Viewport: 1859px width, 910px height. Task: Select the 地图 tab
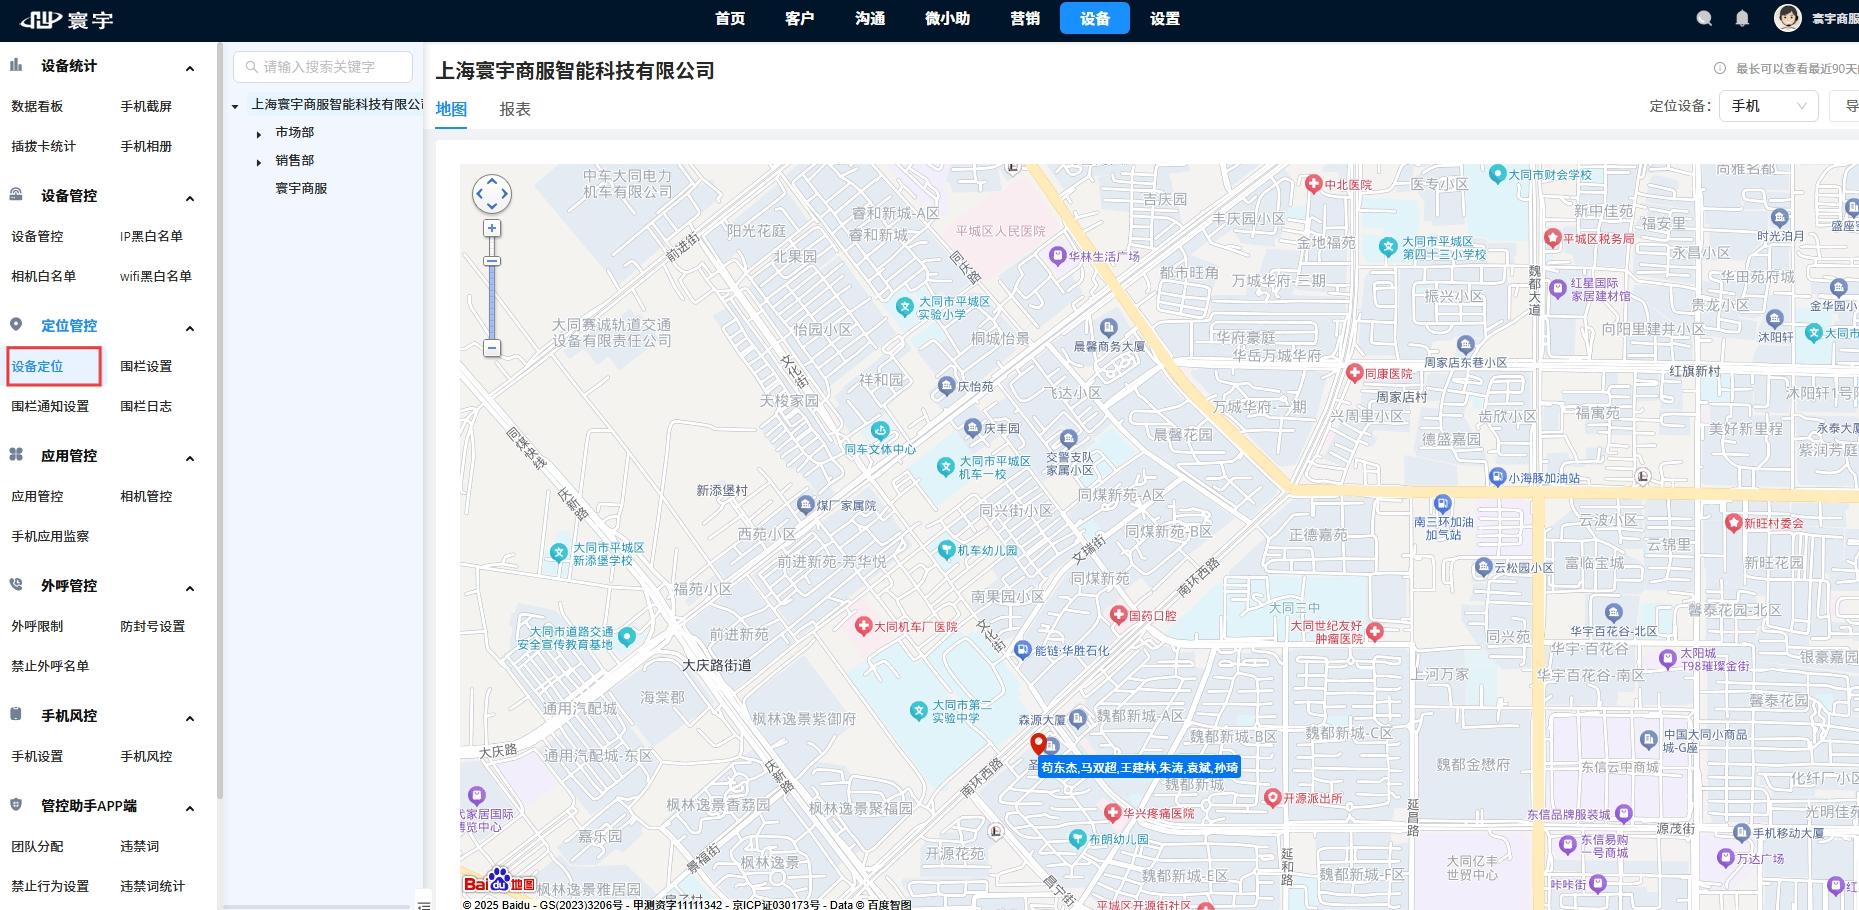tap(451, 109)
